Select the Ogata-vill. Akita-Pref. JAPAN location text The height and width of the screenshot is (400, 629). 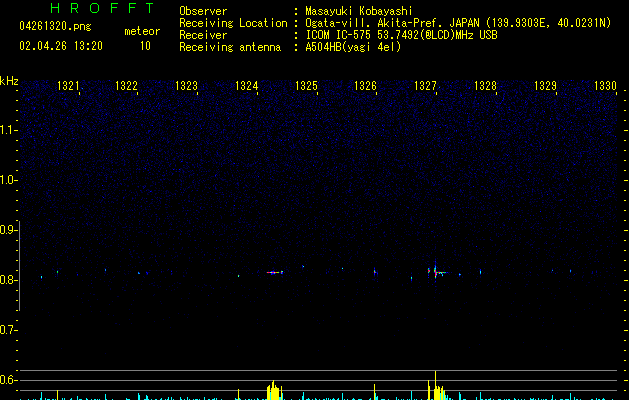[x=458, y=23]
